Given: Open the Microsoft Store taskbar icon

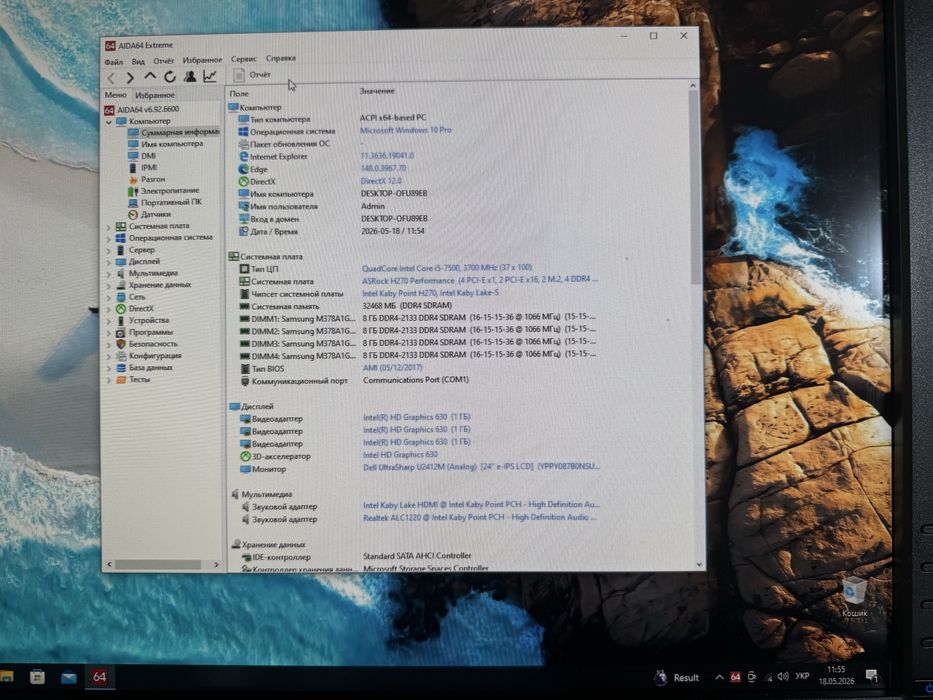Looking at the screenshot, I should [x=37, y=677].
